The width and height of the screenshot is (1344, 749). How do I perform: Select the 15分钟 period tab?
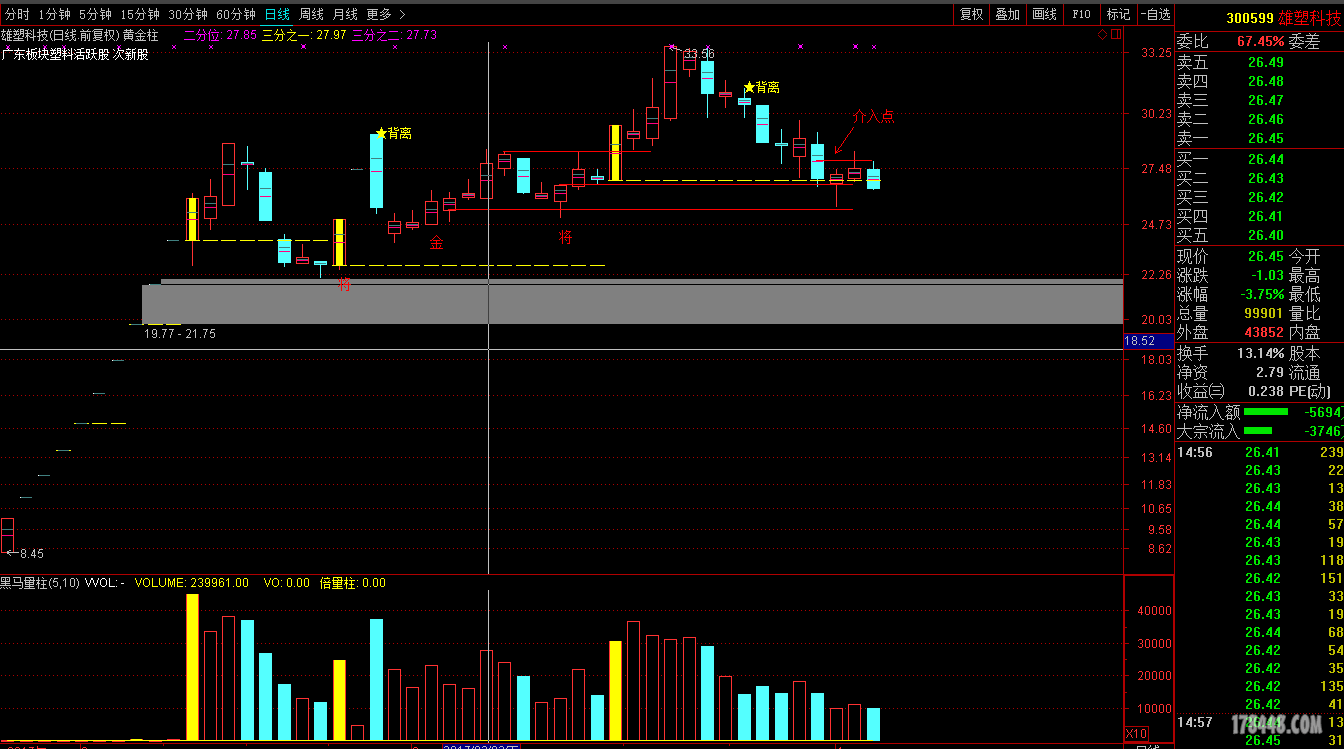[140, 14]
